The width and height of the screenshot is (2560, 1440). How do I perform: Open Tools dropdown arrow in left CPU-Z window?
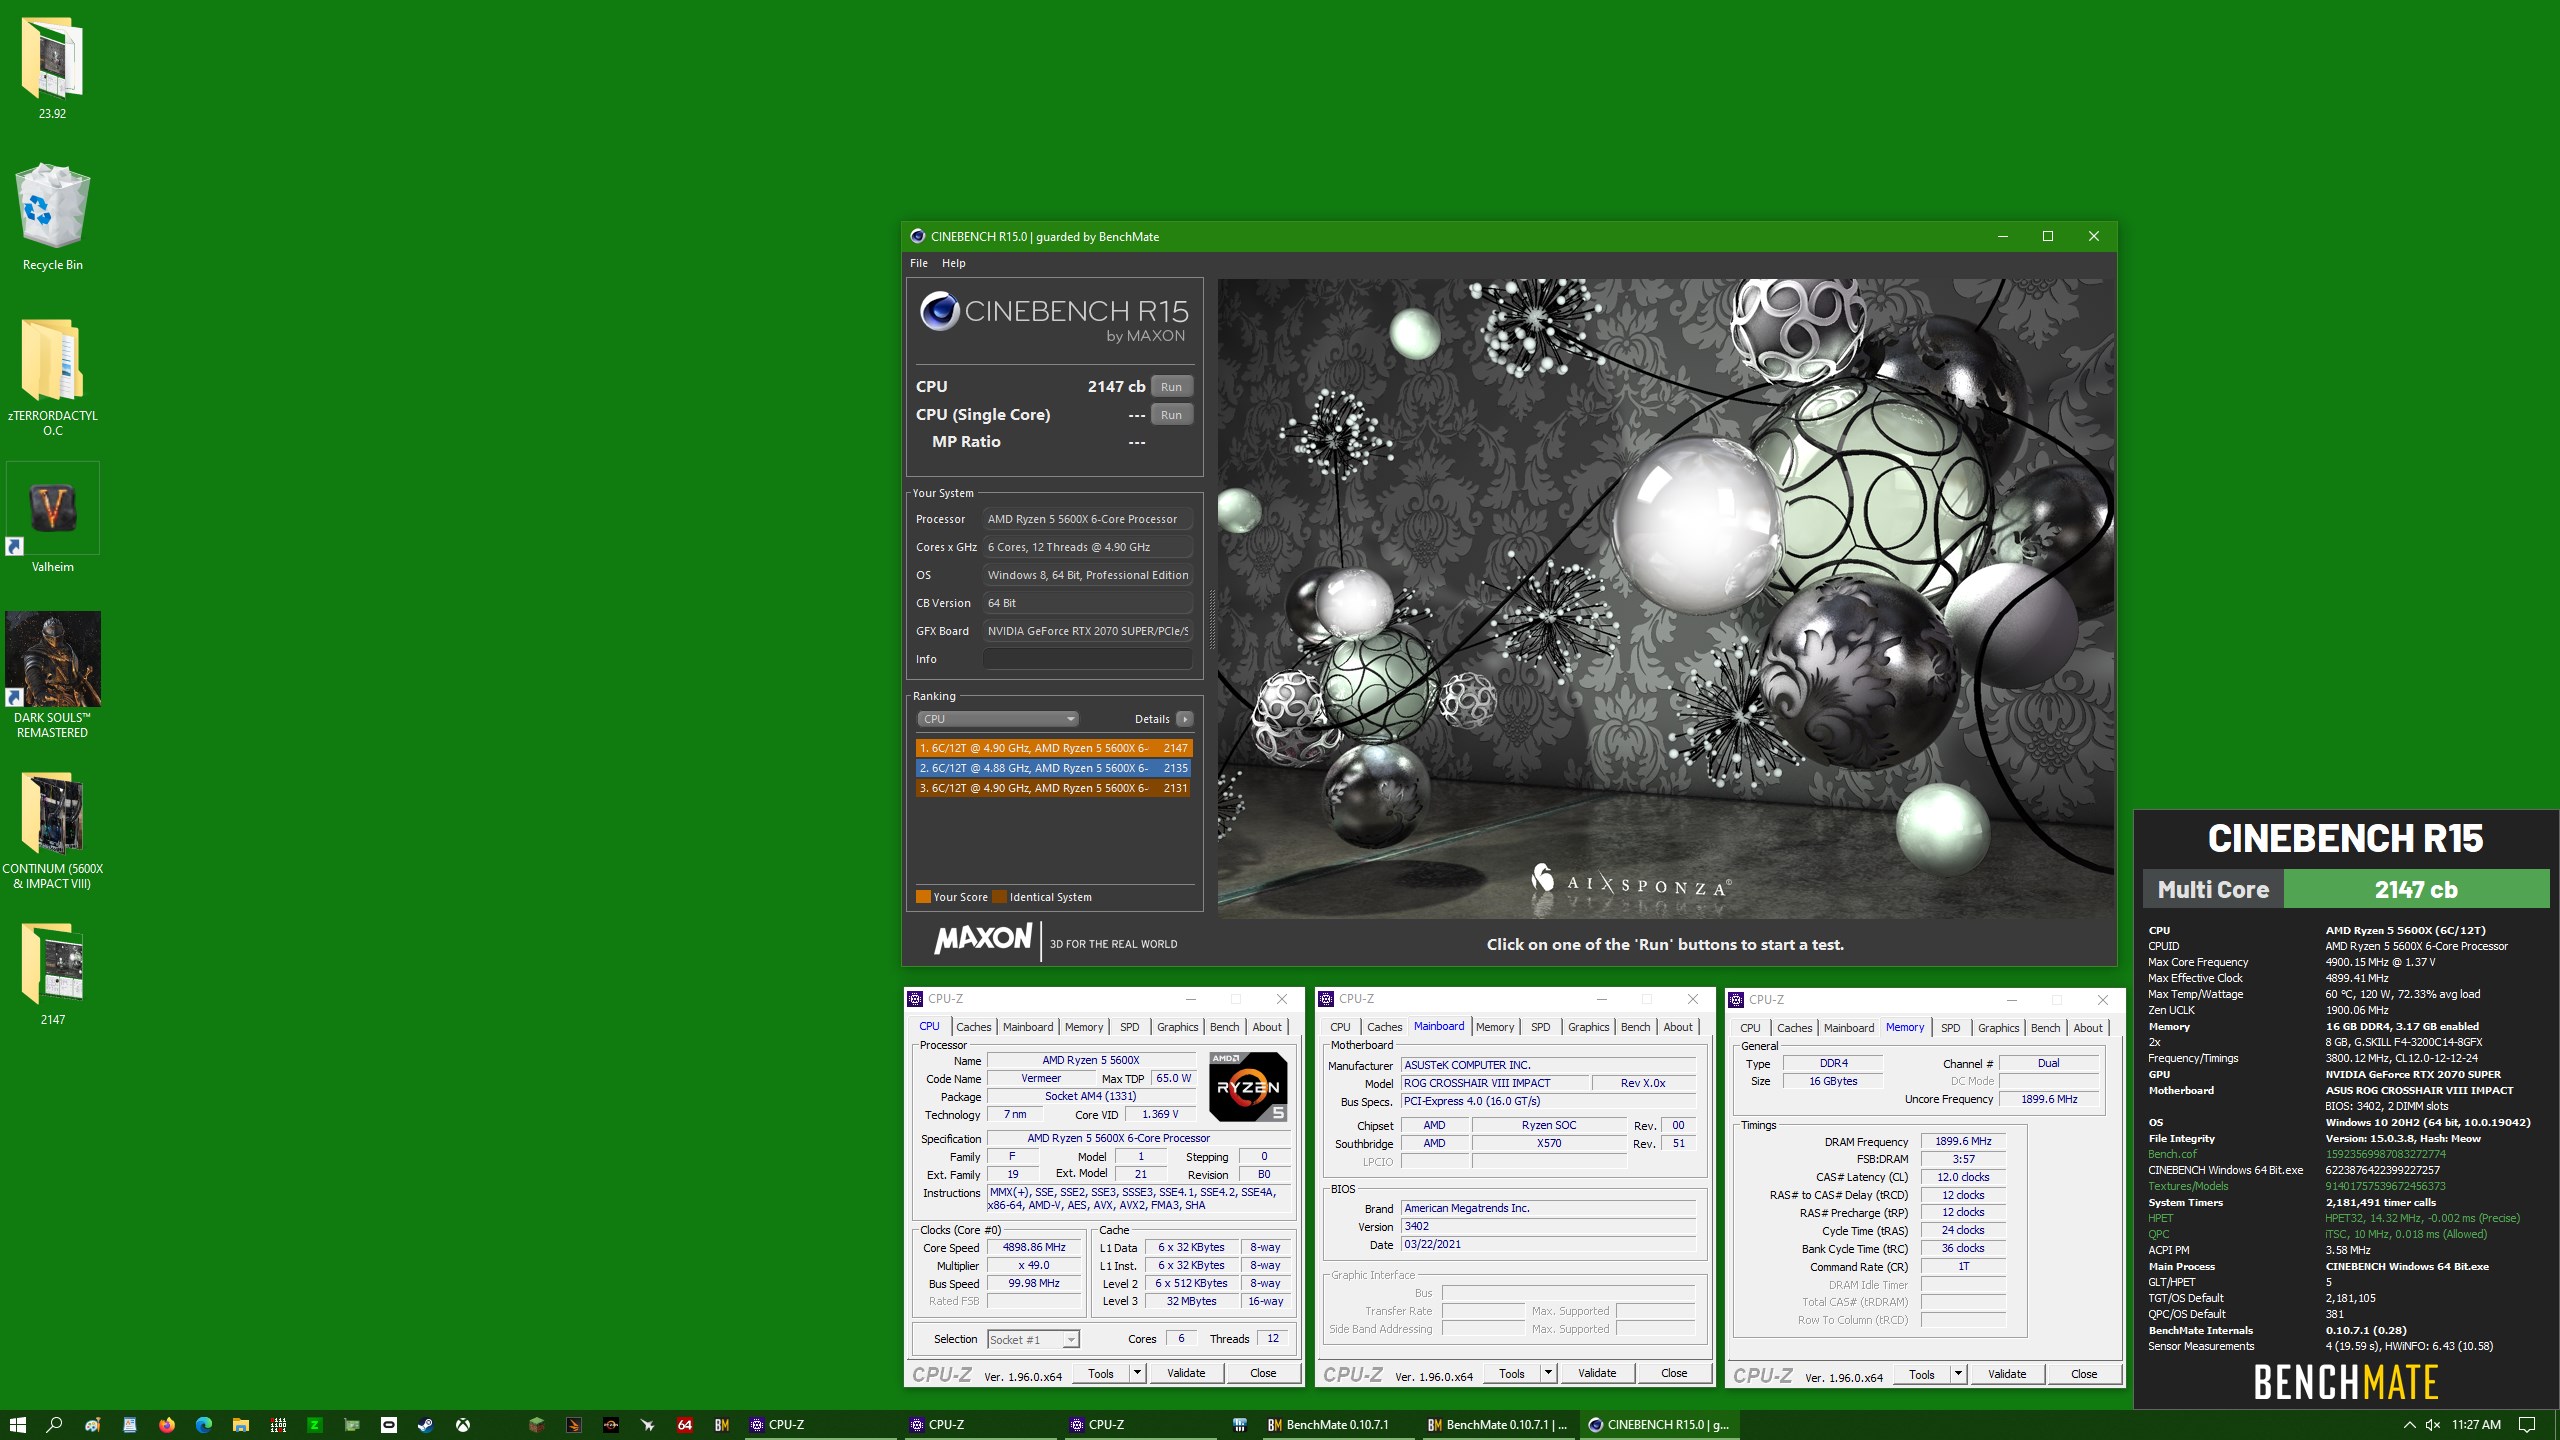(1137, 1373)
